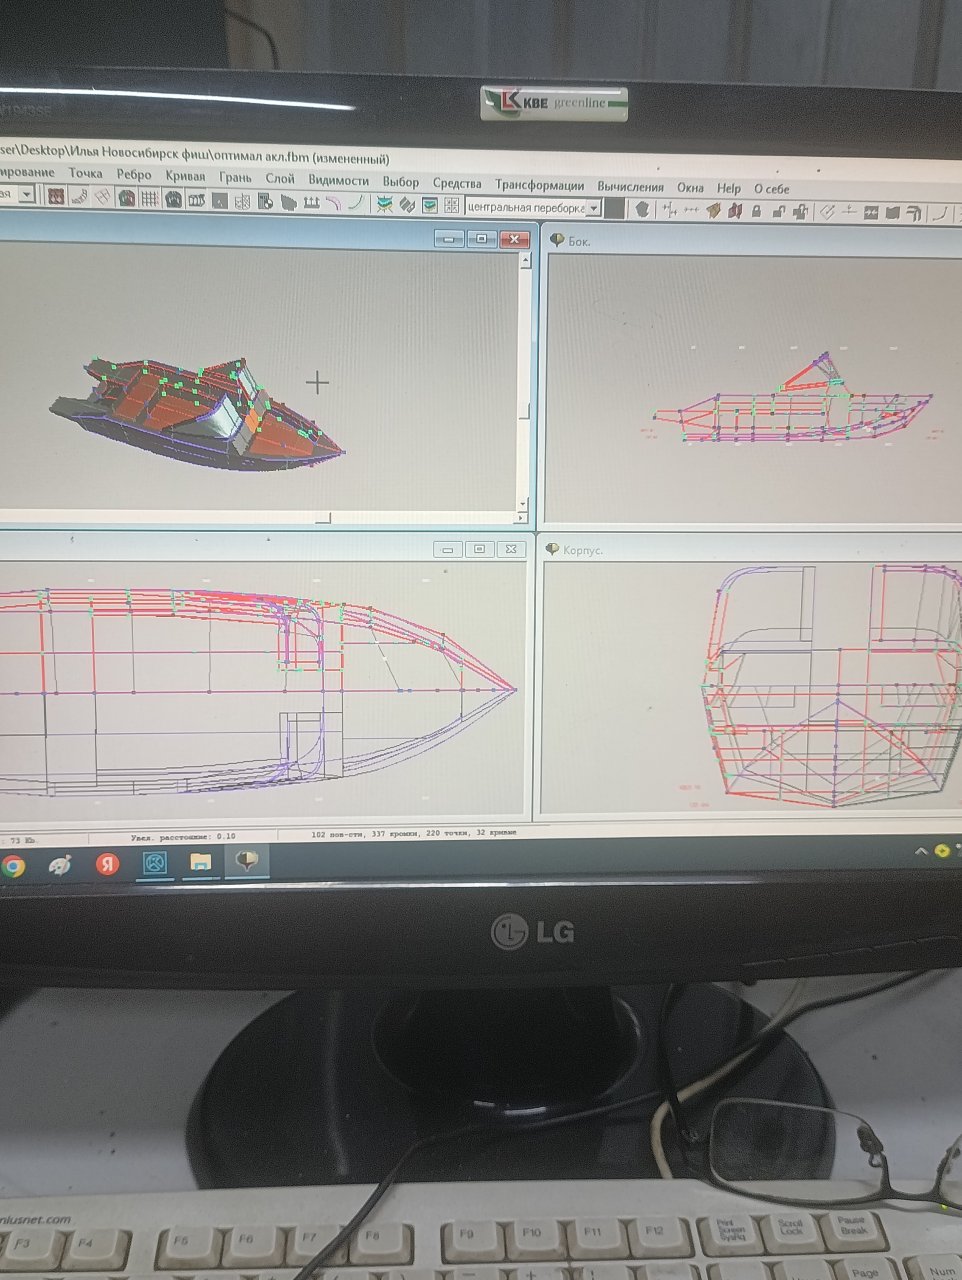Toggle interior edges visibility icon
This screenshot has width=962, height=1280.
coord(102,198)
